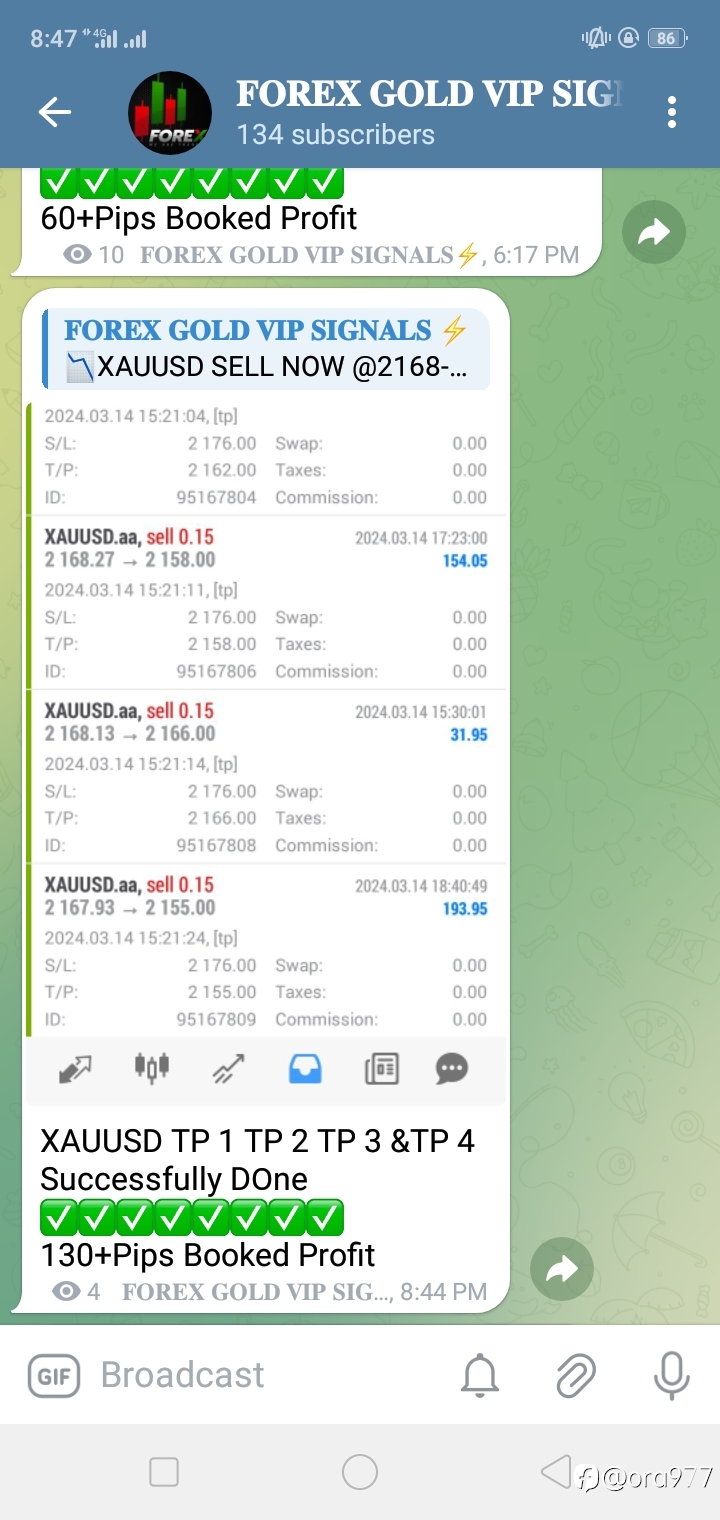Tap the Android recent apps square

pyautogui.click(x=164, y=1472)
